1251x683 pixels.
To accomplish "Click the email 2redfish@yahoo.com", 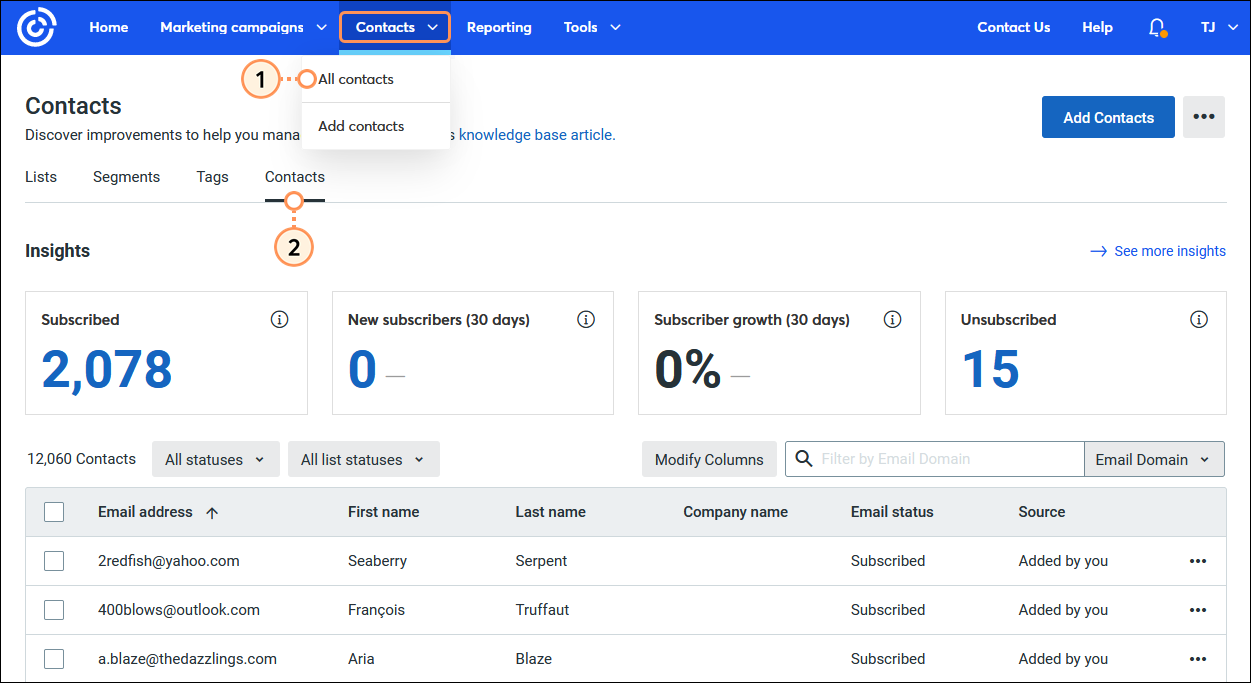I will pyautogui.click(x=169, y=561).
